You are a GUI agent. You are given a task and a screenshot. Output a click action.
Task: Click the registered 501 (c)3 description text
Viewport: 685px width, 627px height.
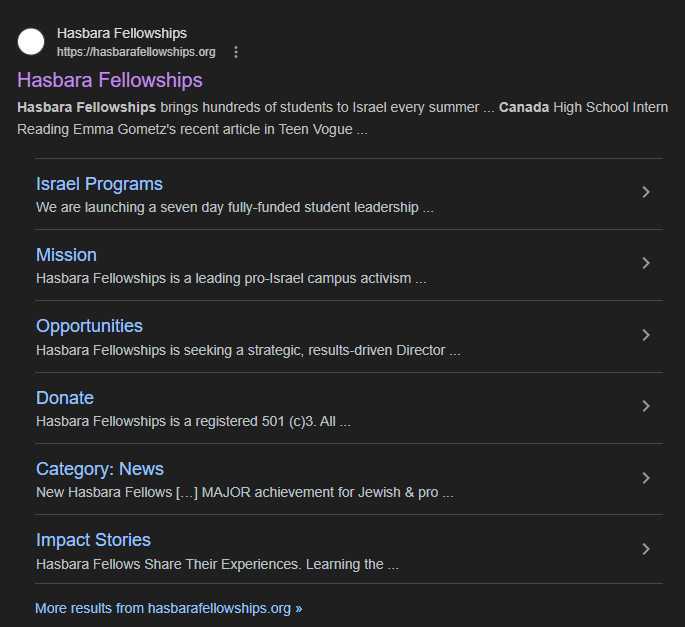click(x=193, y=421)
